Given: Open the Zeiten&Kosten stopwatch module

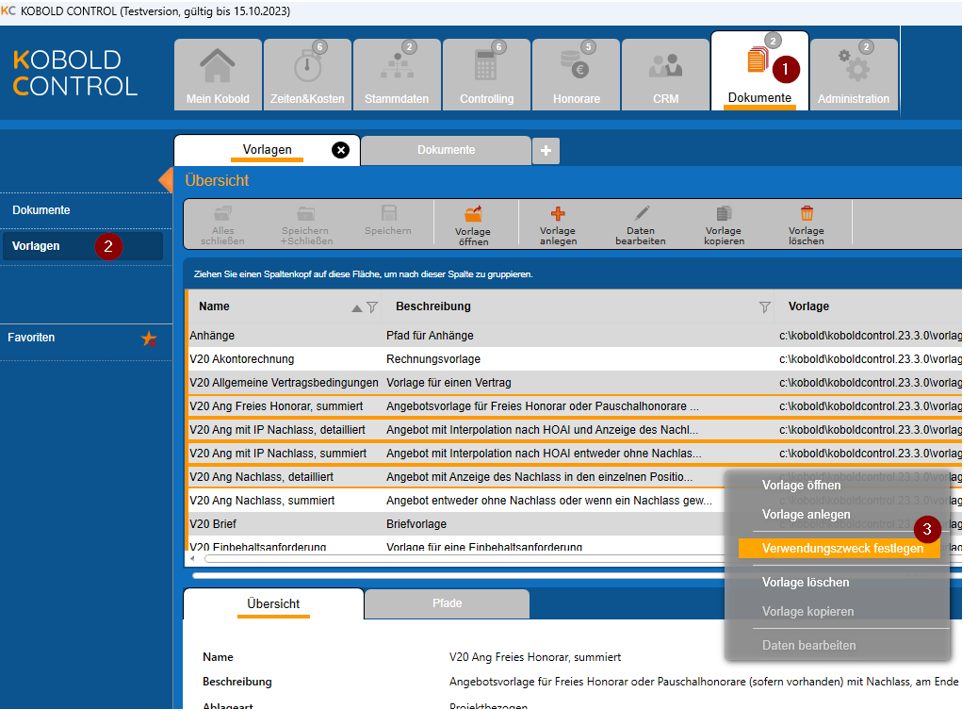Looking at the screenshot, I should 307,74.
